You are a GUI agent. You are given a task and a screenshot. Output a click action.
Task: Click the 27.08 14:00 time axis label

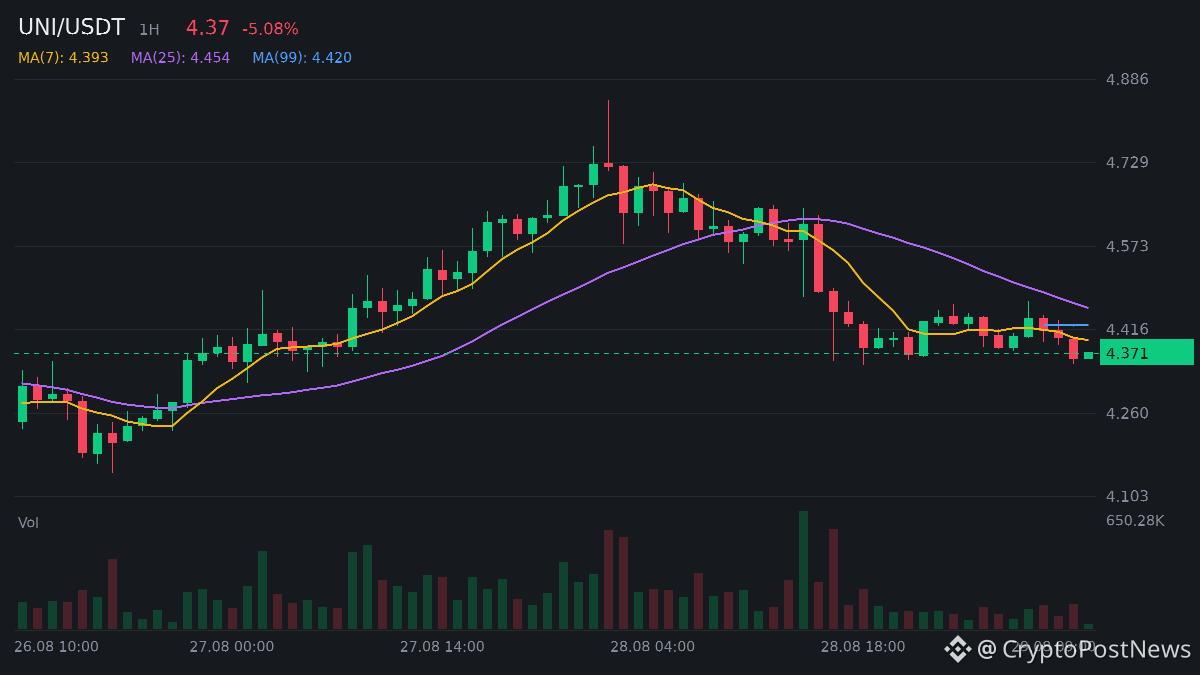pos(442,647)
